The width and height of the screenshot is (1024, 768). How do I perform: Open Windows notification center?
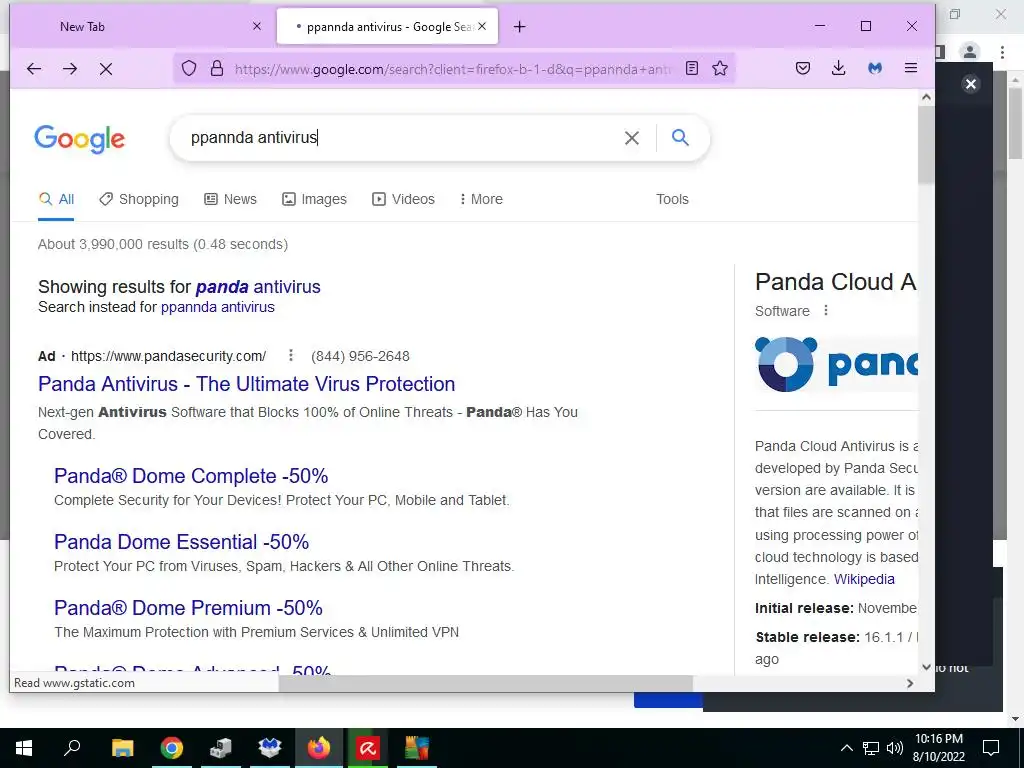click(991, 748)
